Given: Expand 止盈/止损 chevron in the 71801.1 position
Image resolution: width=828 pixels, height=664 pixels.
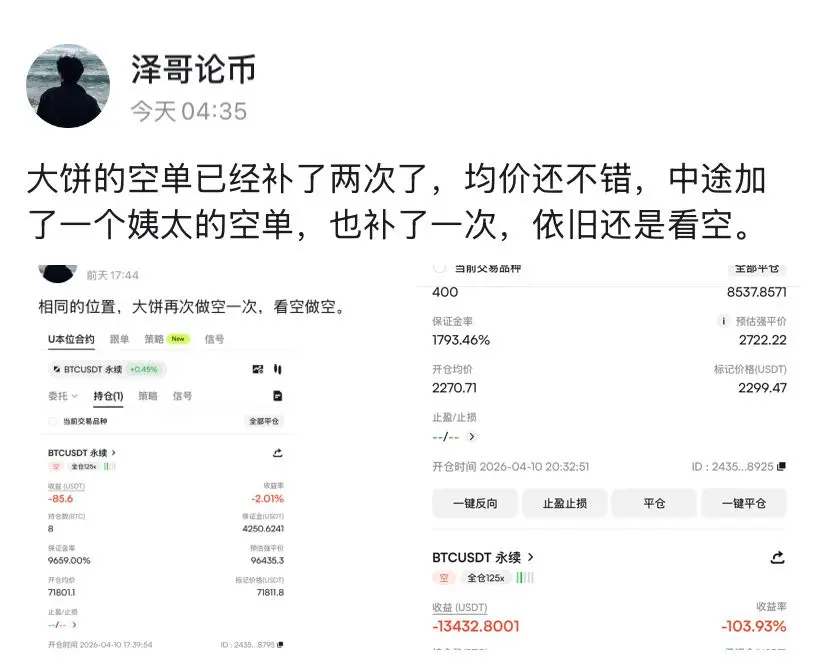Looking at the screenshot, I should pos(74,624).
